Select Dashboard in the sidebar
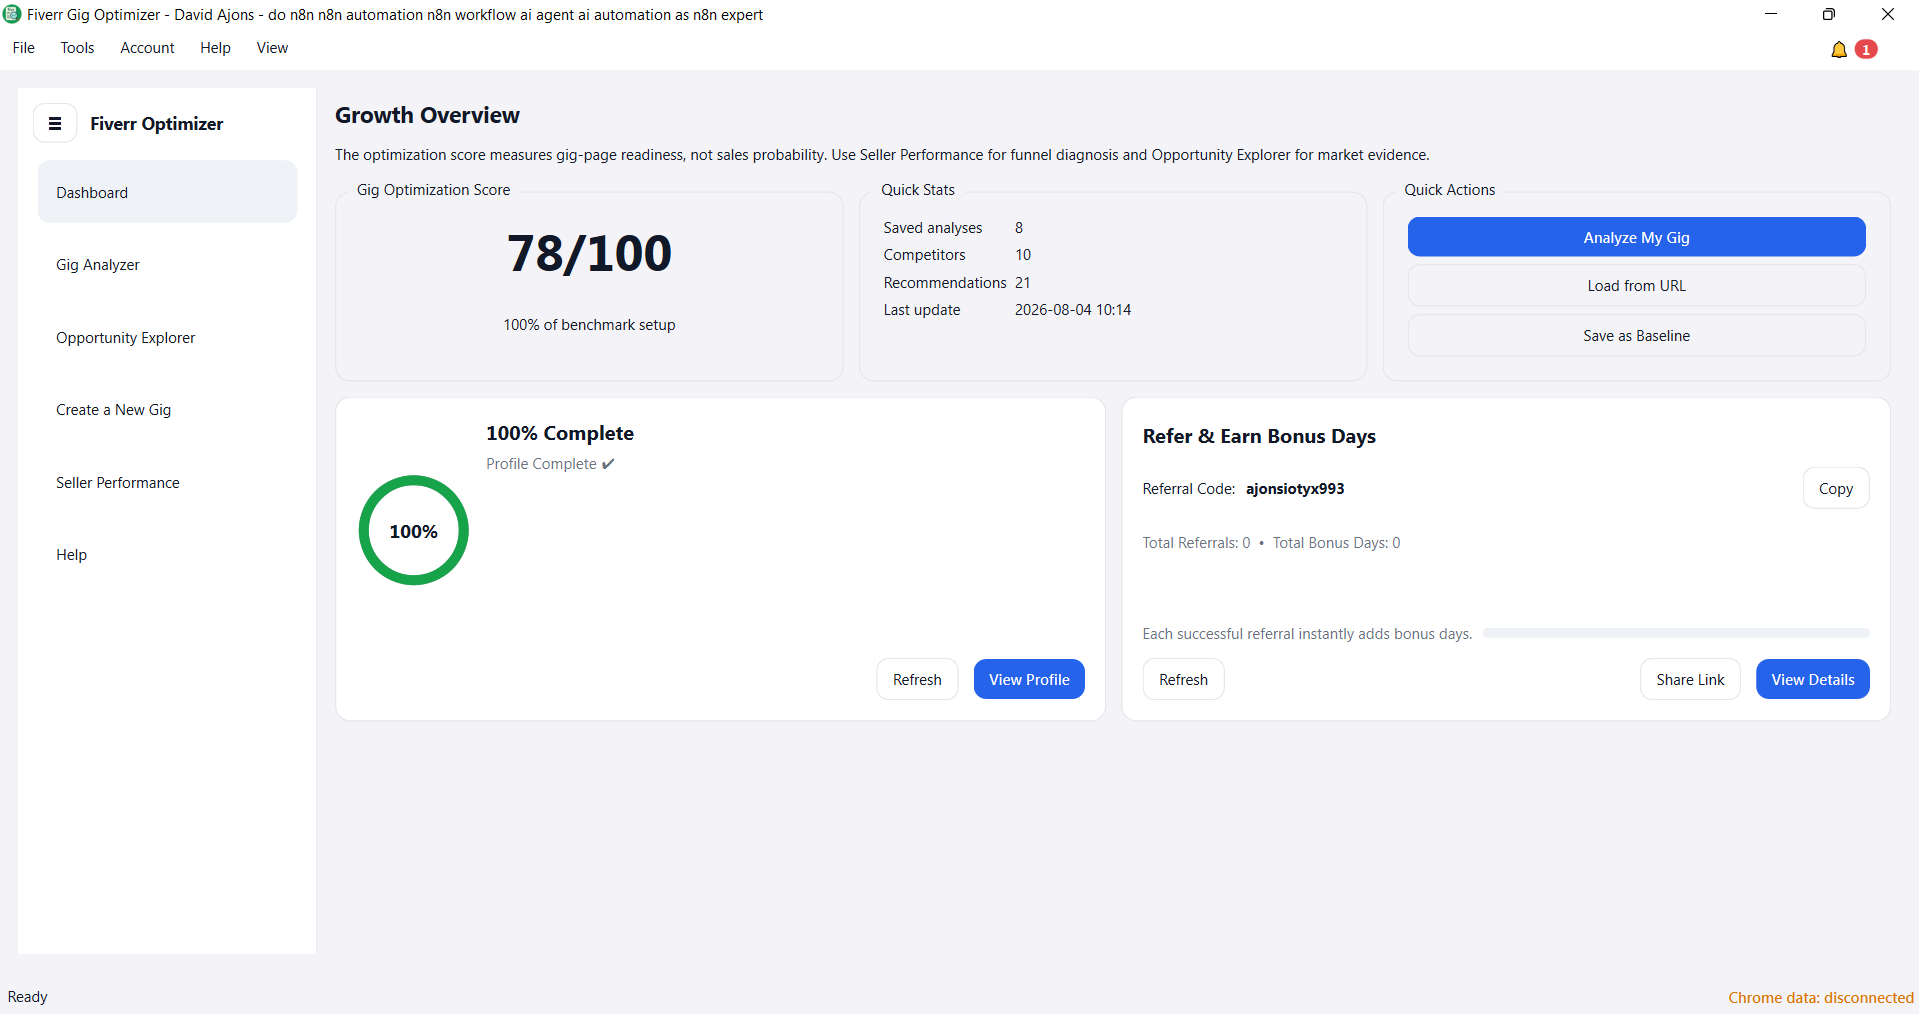This screenshot has width=1919, height=1014. click(167, 192)
